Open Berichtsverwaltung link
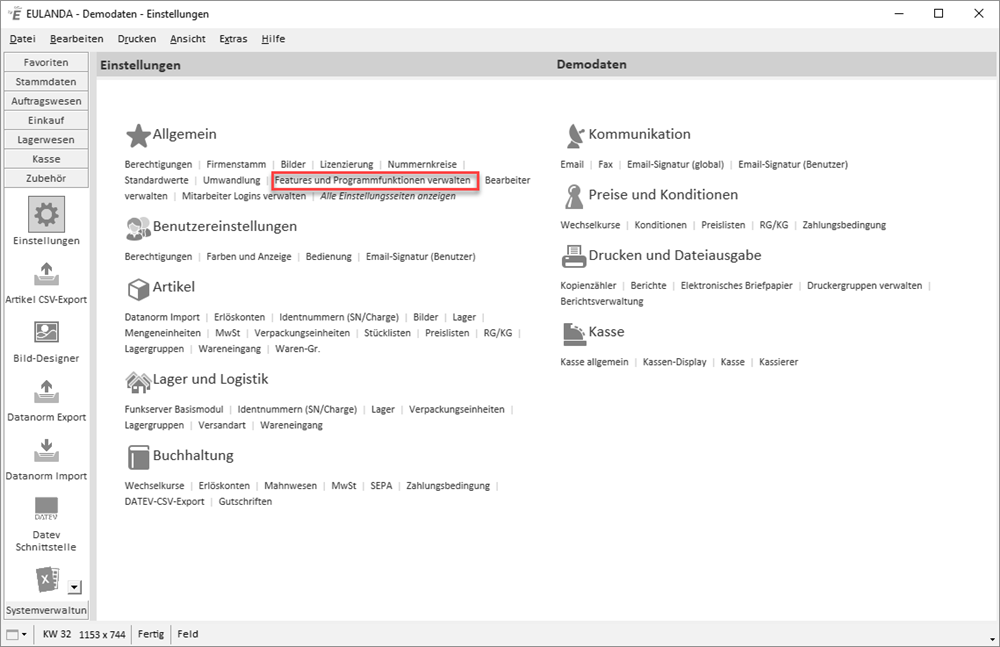This screenshot has height=647, width=1000. click(602, 301)
